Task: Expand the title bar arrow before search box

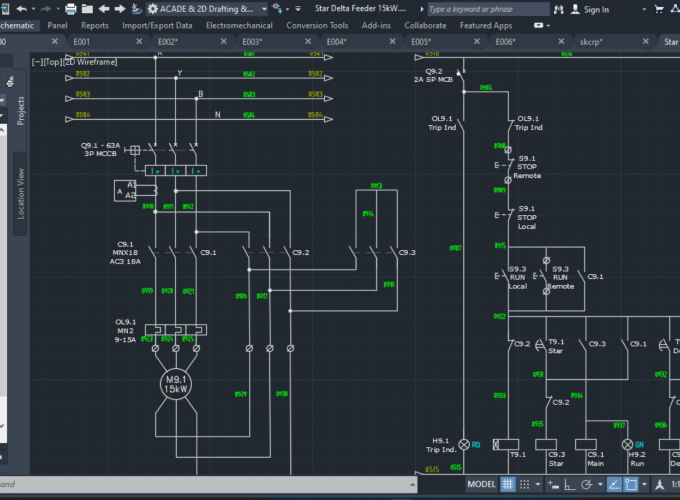Action: 422,9
